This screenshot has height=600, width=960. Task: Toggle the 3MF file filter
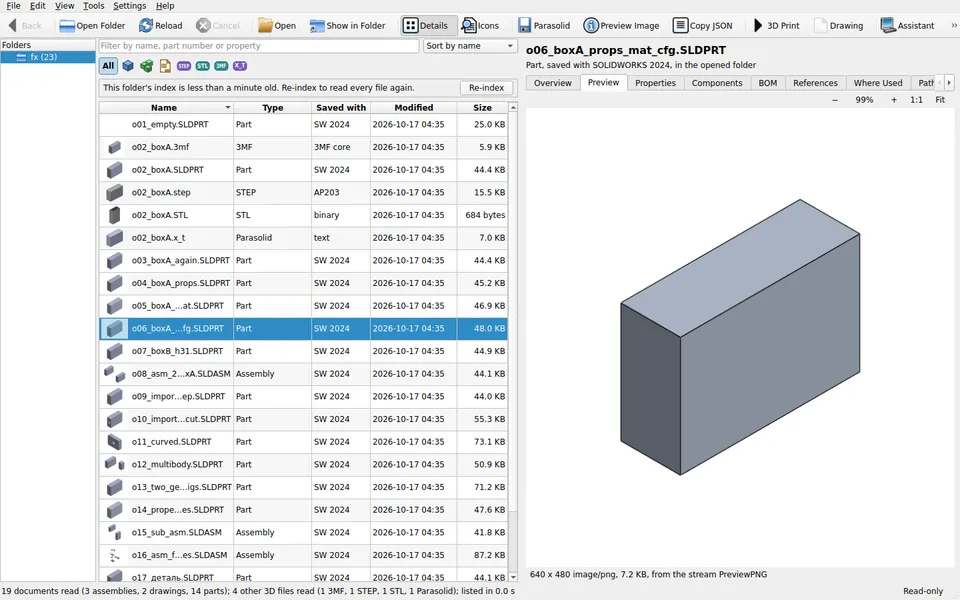pos(221,66)
